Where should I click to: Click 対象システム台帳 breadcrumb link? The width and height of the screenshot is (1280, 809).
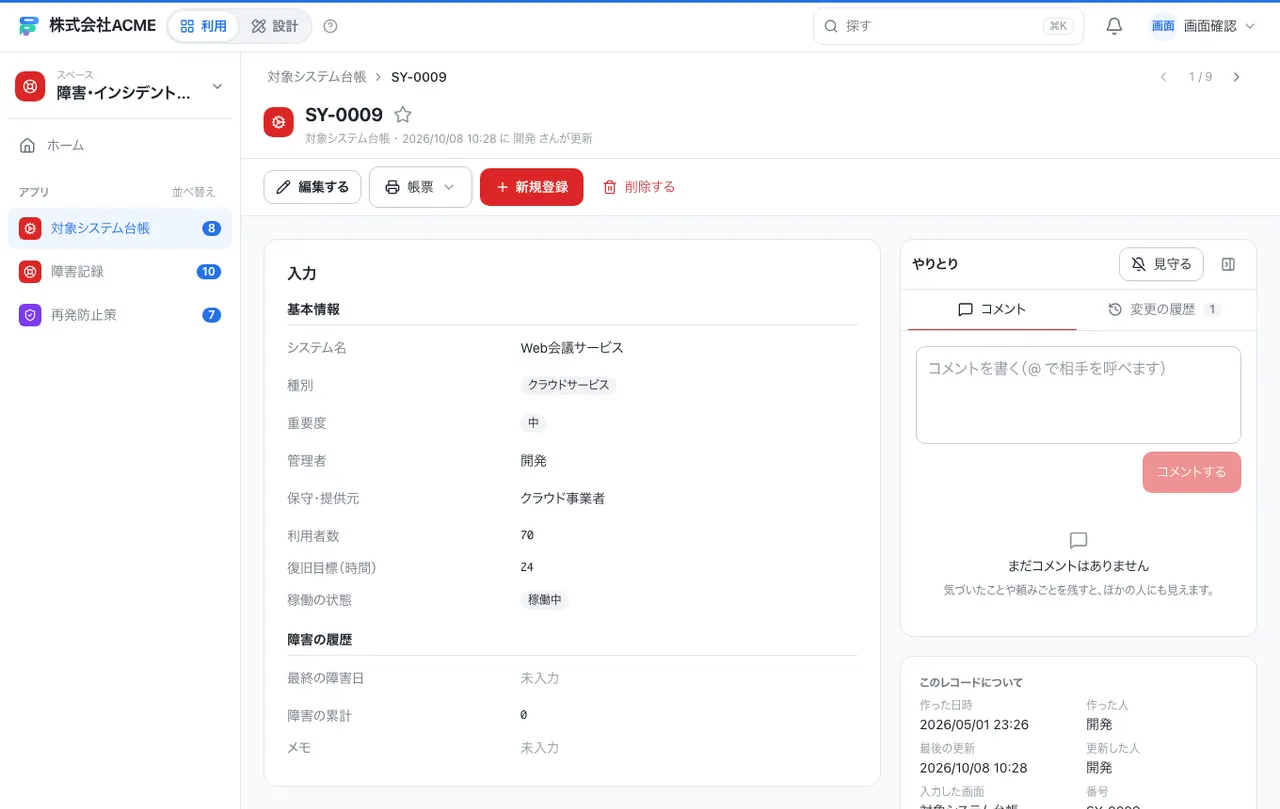[x=317, y=77]
